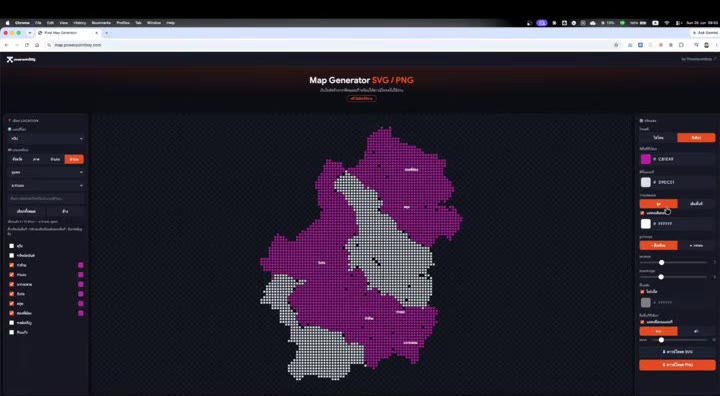Edit the C81EA9 hex value field
Image resolution: width=720 pixels, height=396 pixels.
[684, 159]
